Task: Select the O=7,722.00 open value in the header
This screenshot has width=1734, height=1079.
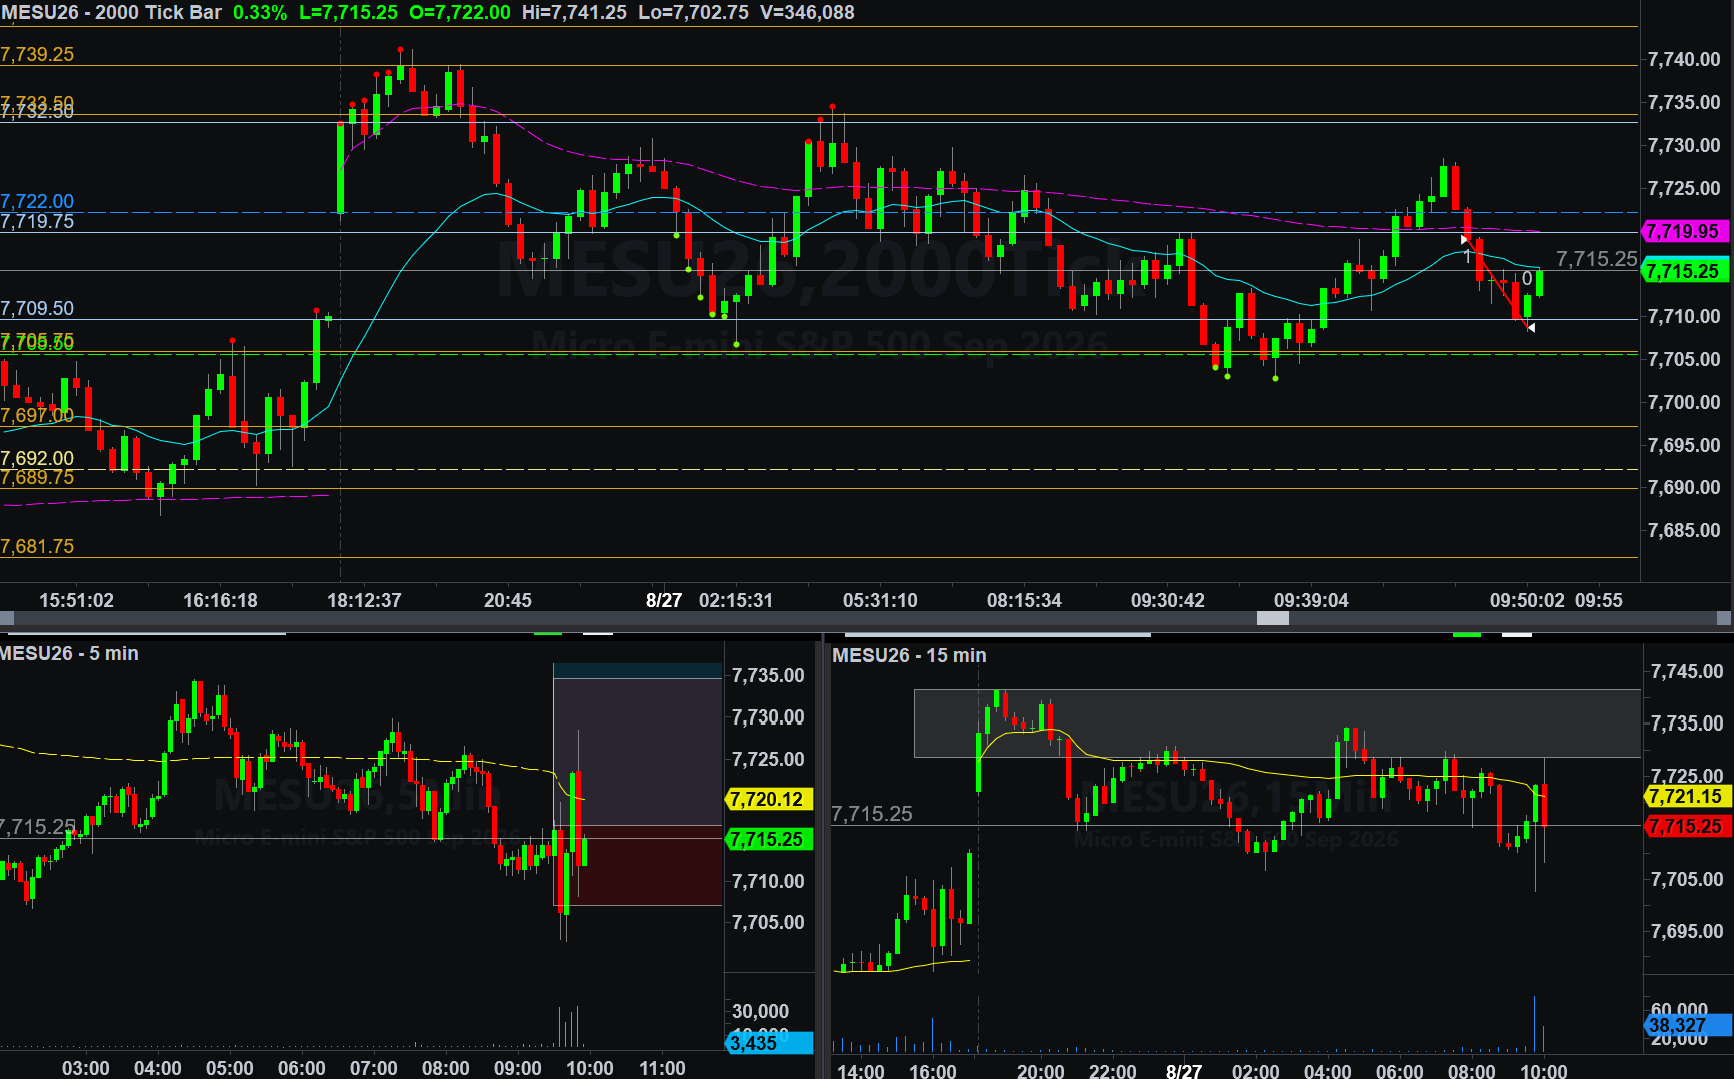Action: coord(460,13)
